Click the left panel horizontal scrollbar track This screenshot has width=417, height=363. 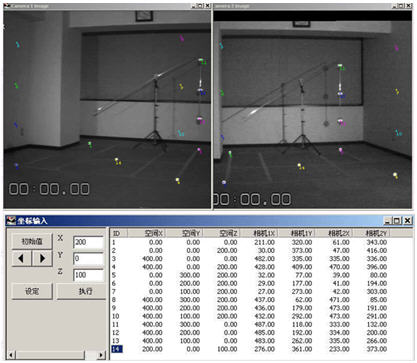coord(57,355)
